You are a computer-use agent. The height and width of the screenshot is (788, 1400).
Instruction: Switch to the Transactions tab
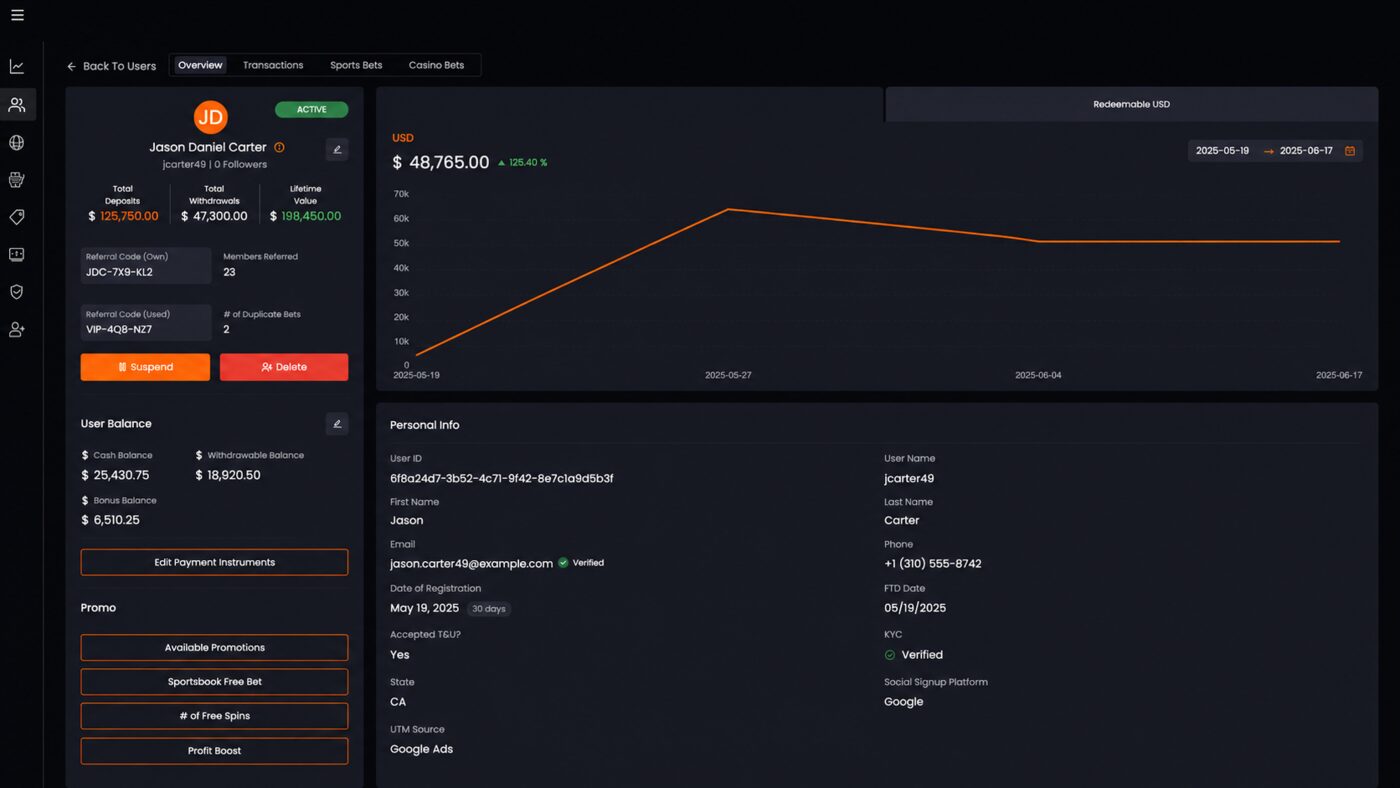click(273, 65)
